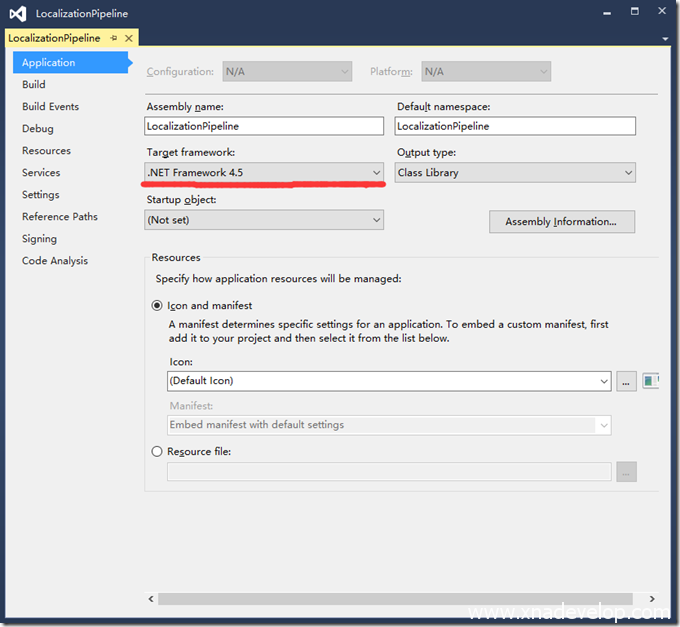Screen dimensions: 680x627
Task: Click the Assembly name text field
Action: click(x=264, y=126)
